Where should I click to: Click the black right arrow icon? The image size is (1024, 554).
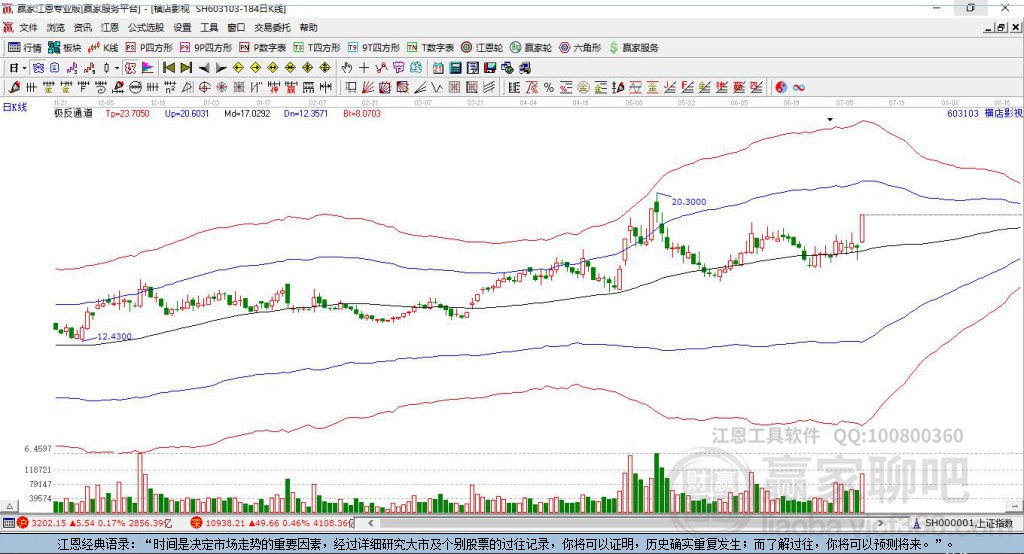221,68
